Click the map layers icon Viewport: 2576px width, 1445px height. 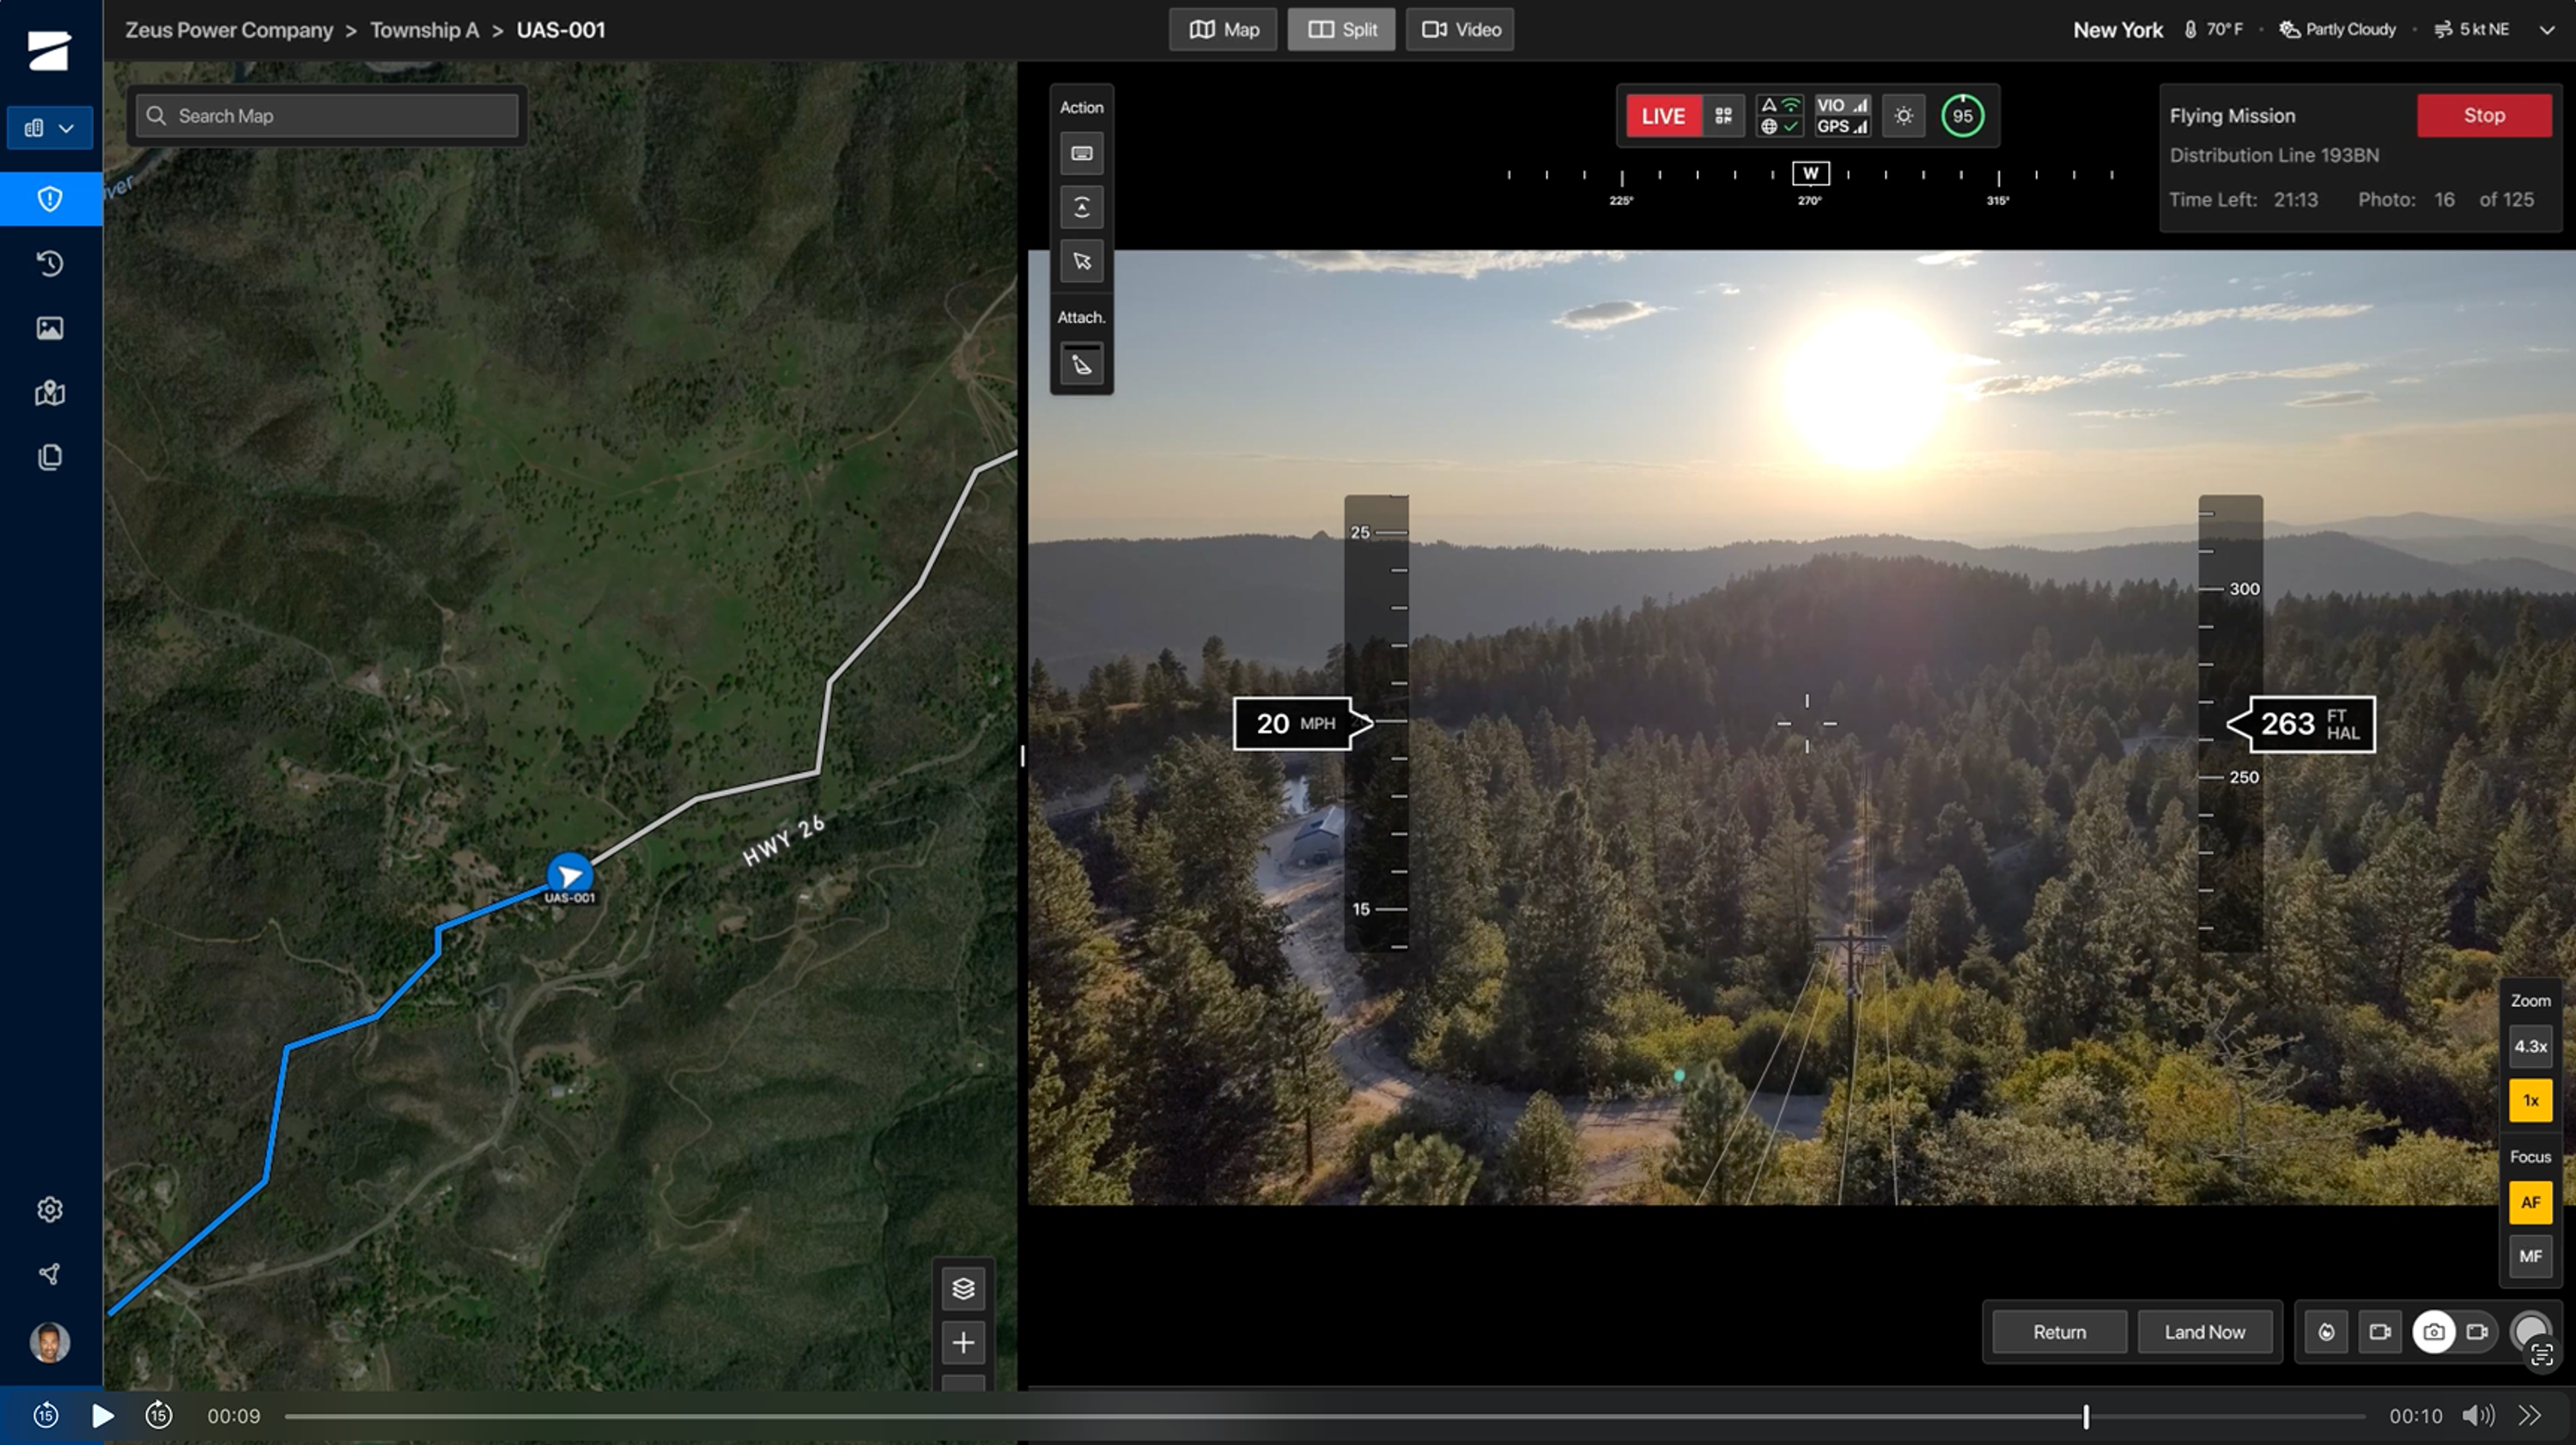click(x=963, y=1288)
